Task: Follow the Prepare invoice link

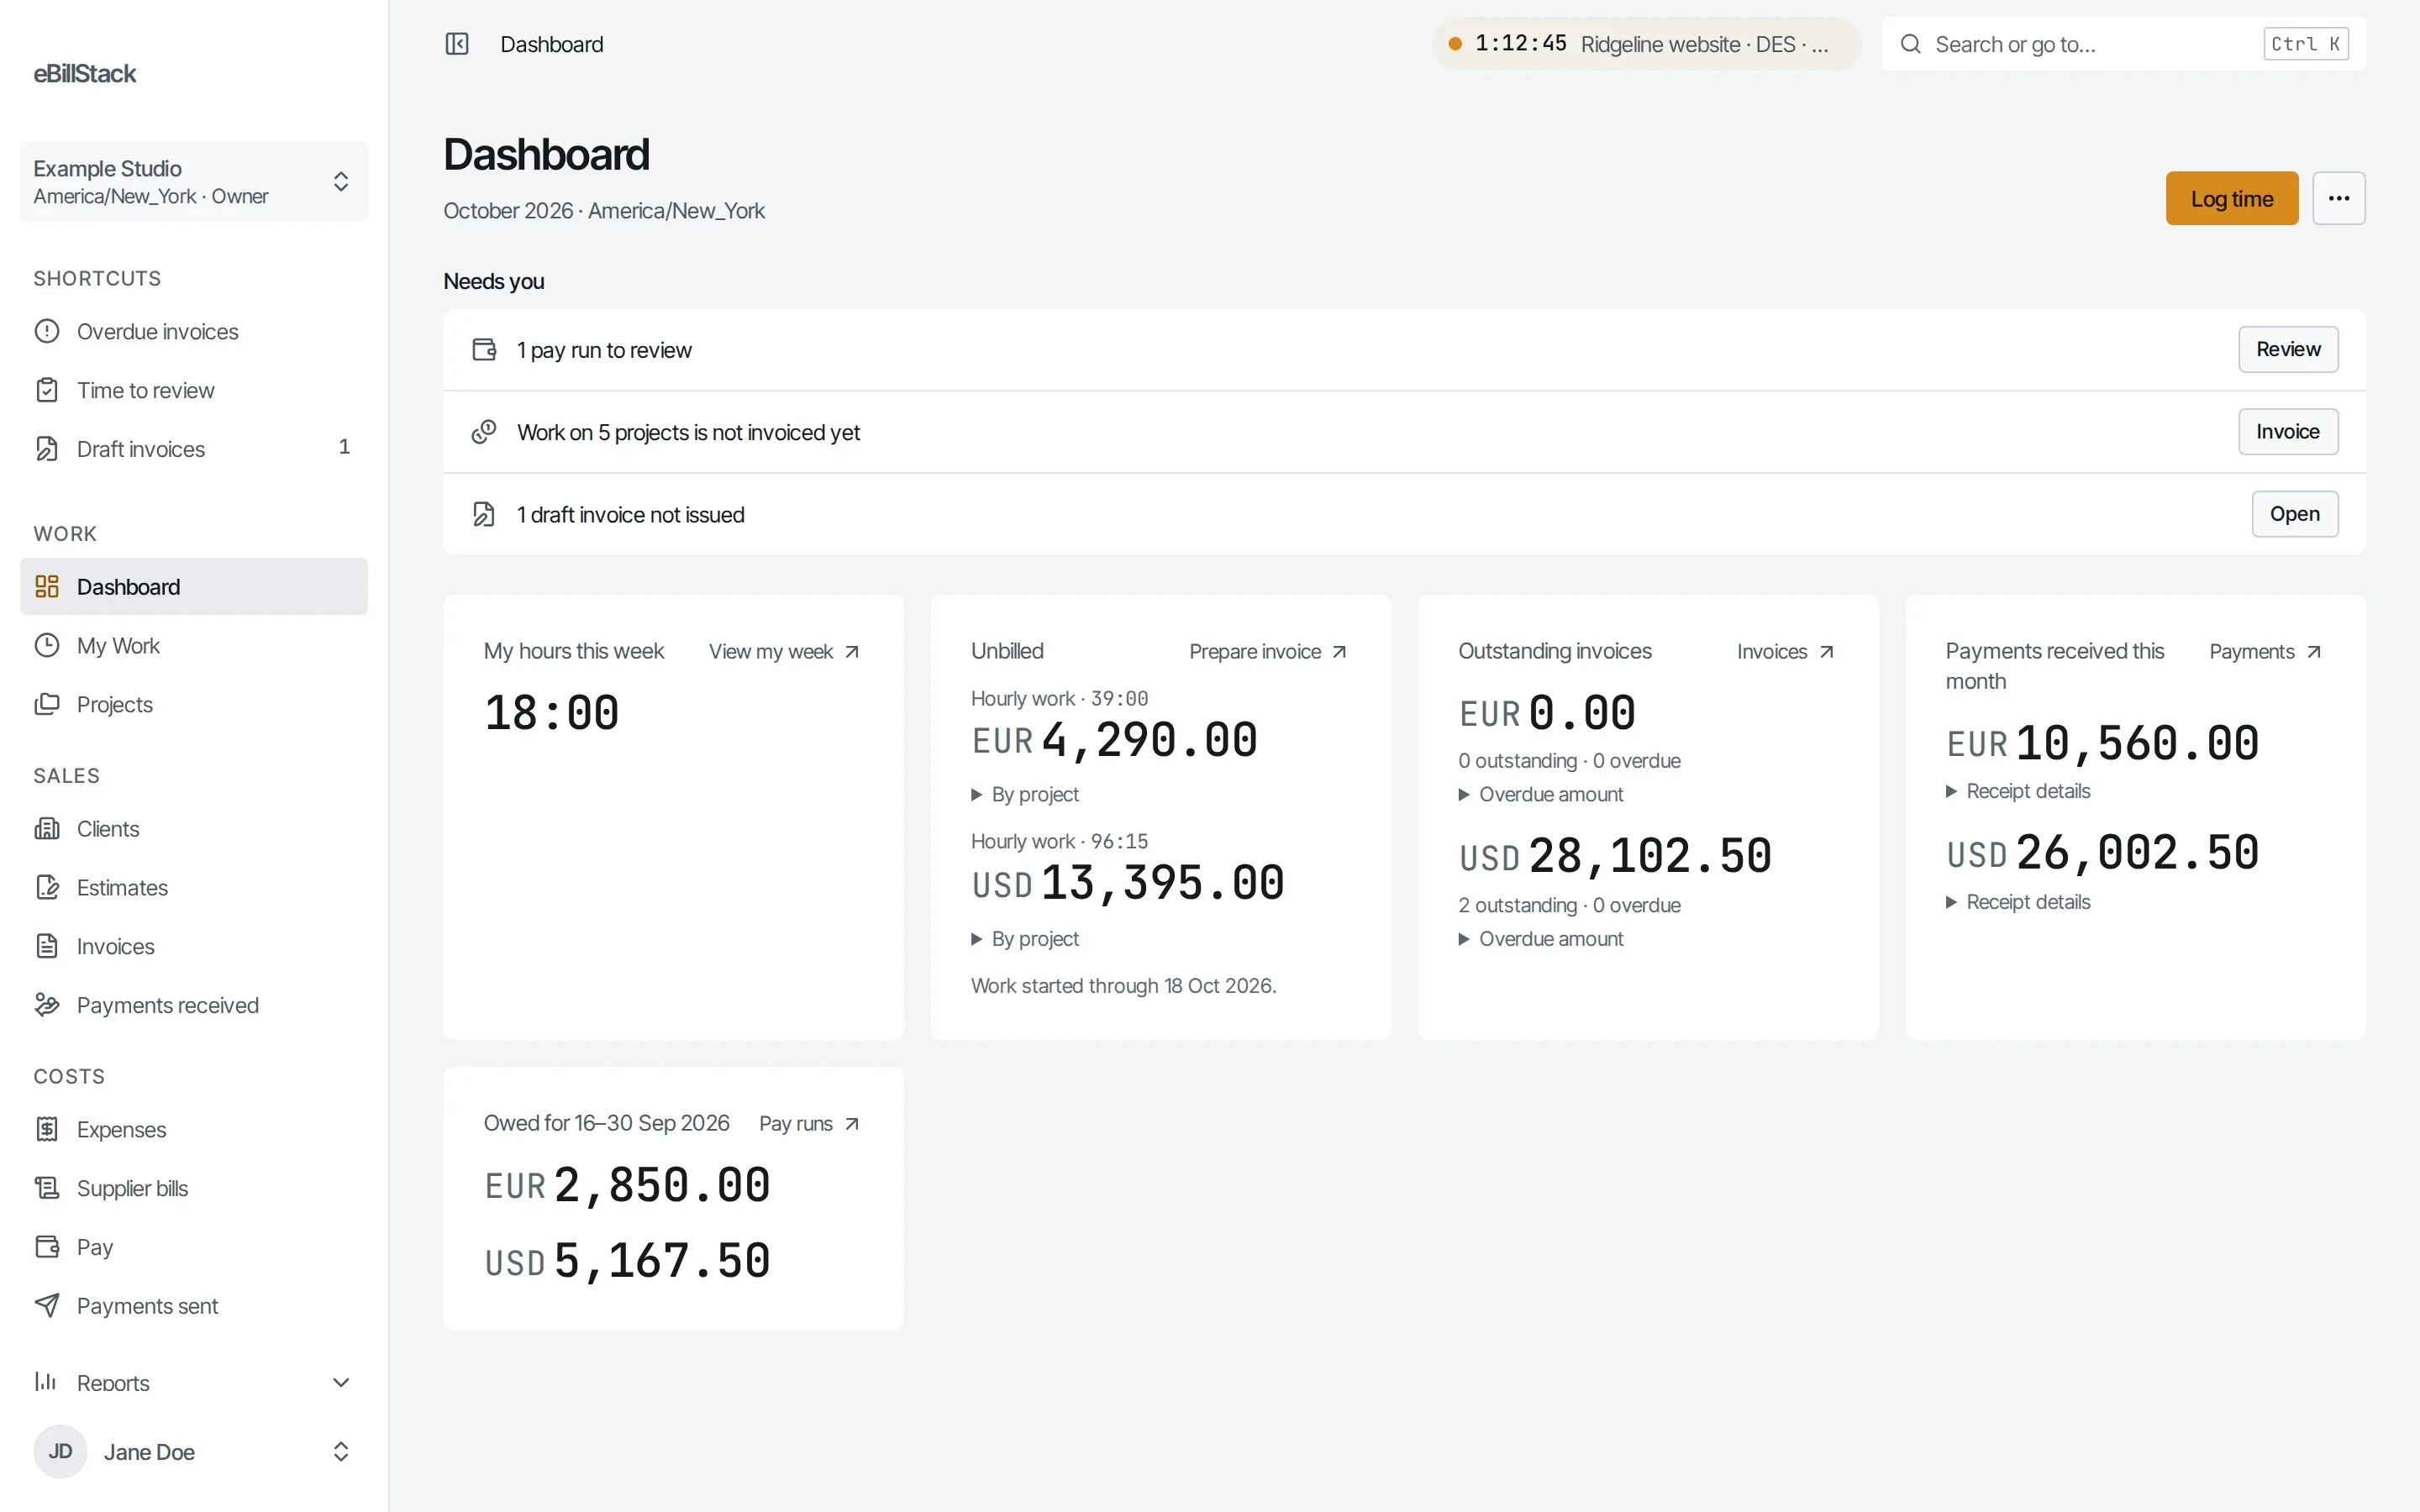Action: coord(1268,652)
